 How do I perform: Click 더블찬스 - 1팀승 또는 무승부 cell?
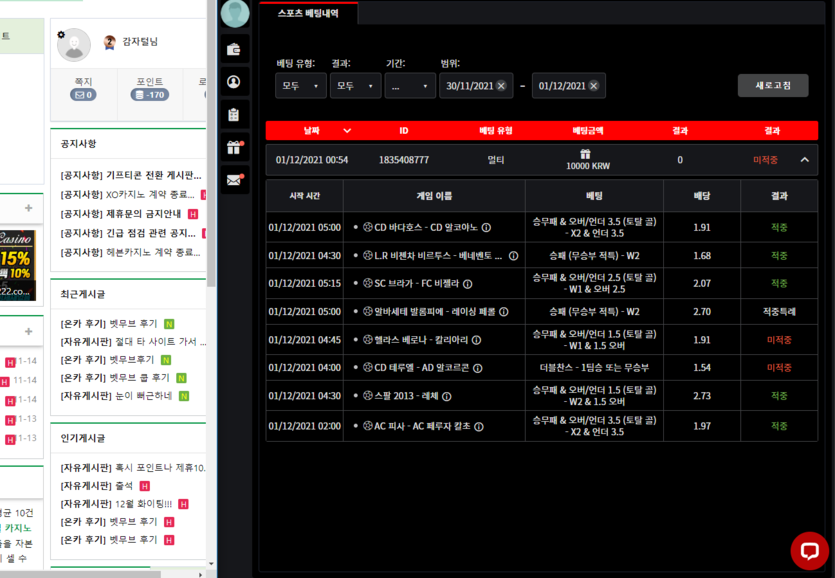[x=594, y=368]
